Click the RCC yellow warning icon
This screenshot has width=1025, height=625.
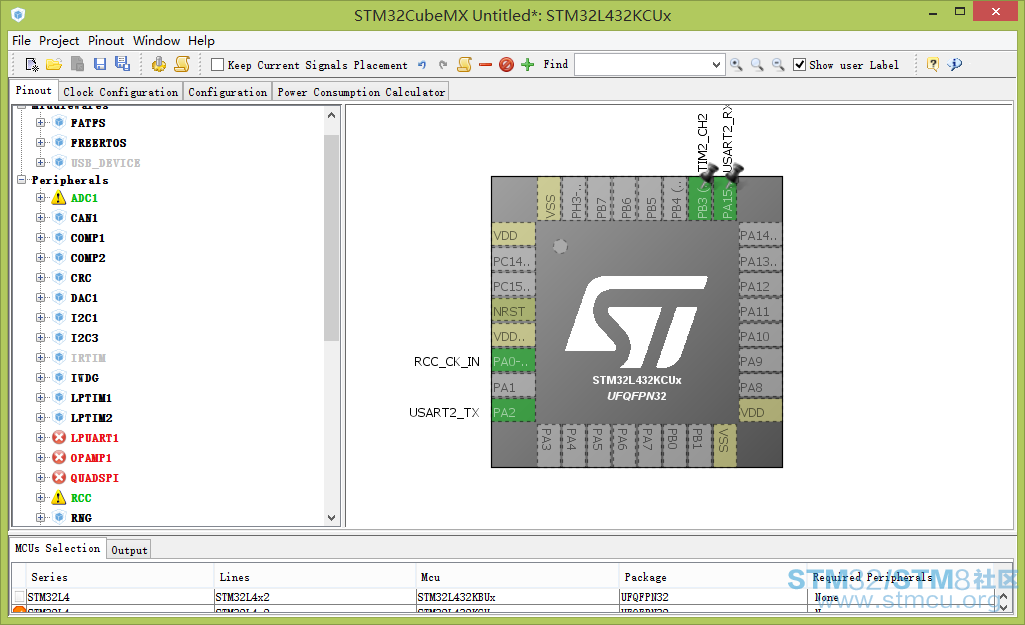pyautogui.click(x=59, y=498)
